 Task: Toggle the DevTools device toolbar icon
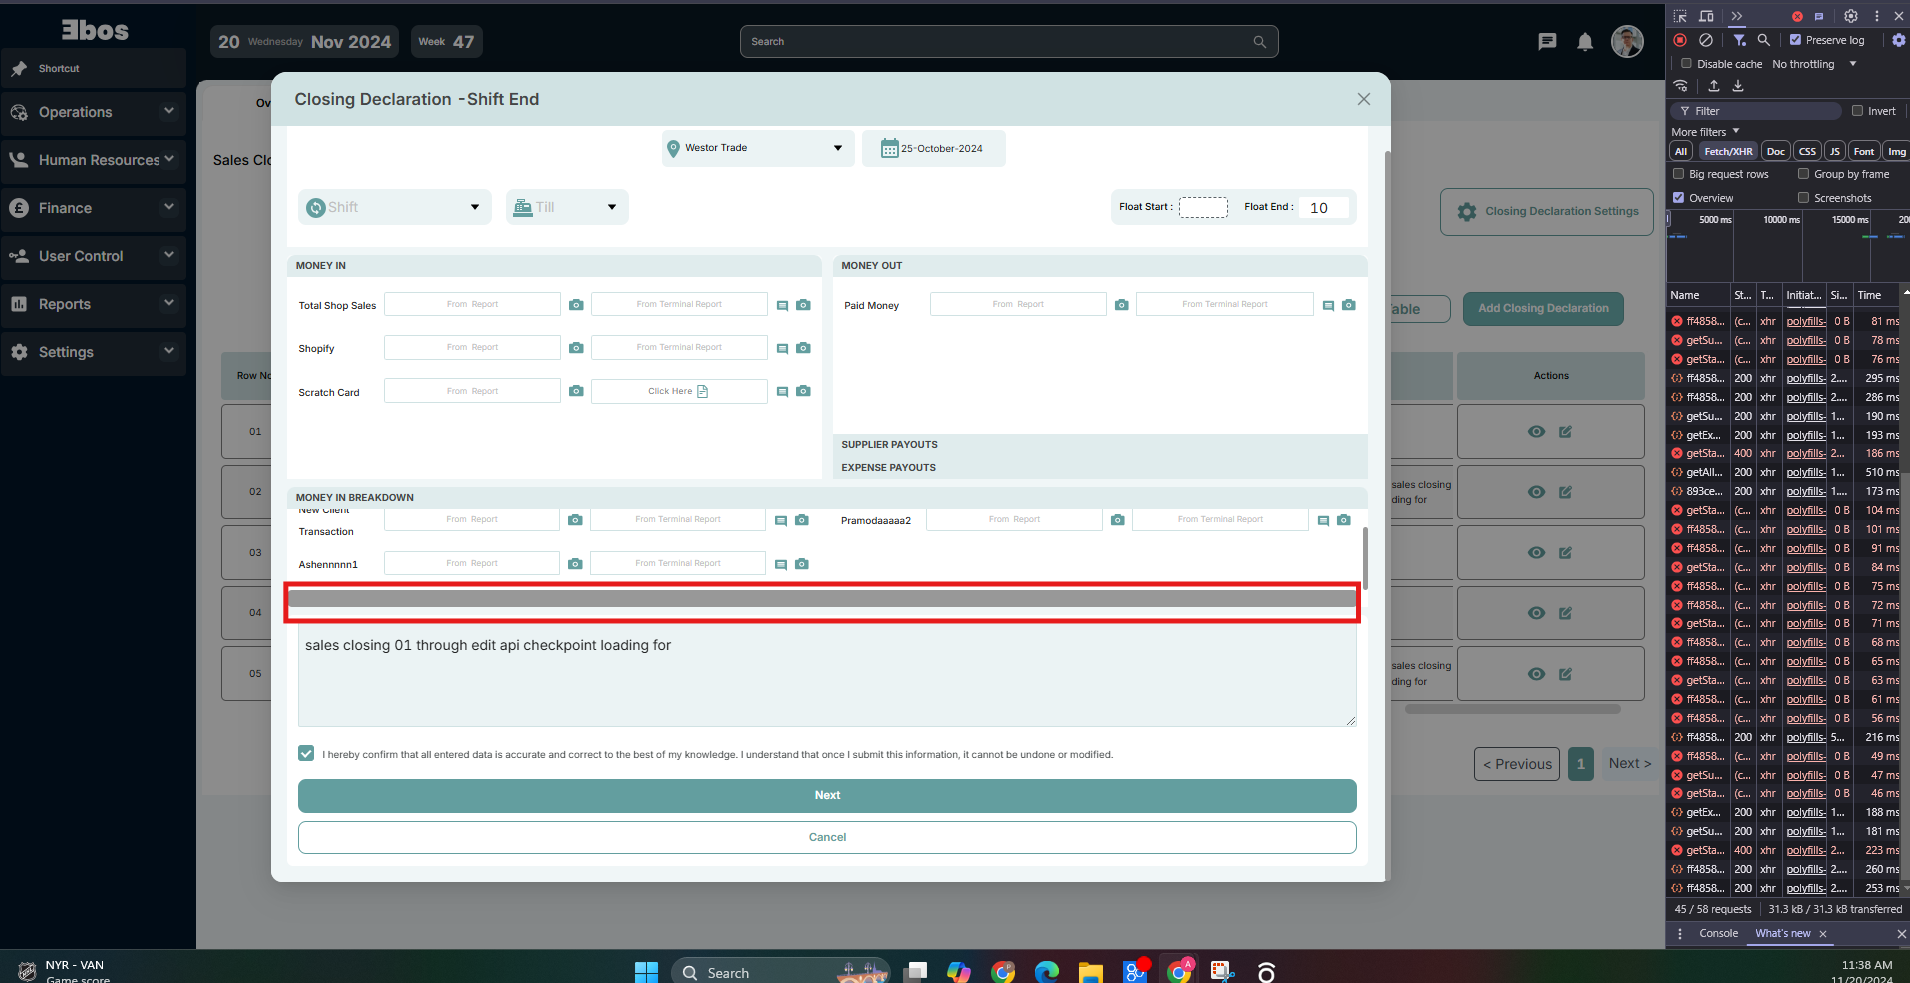[x=1706, y=16]
